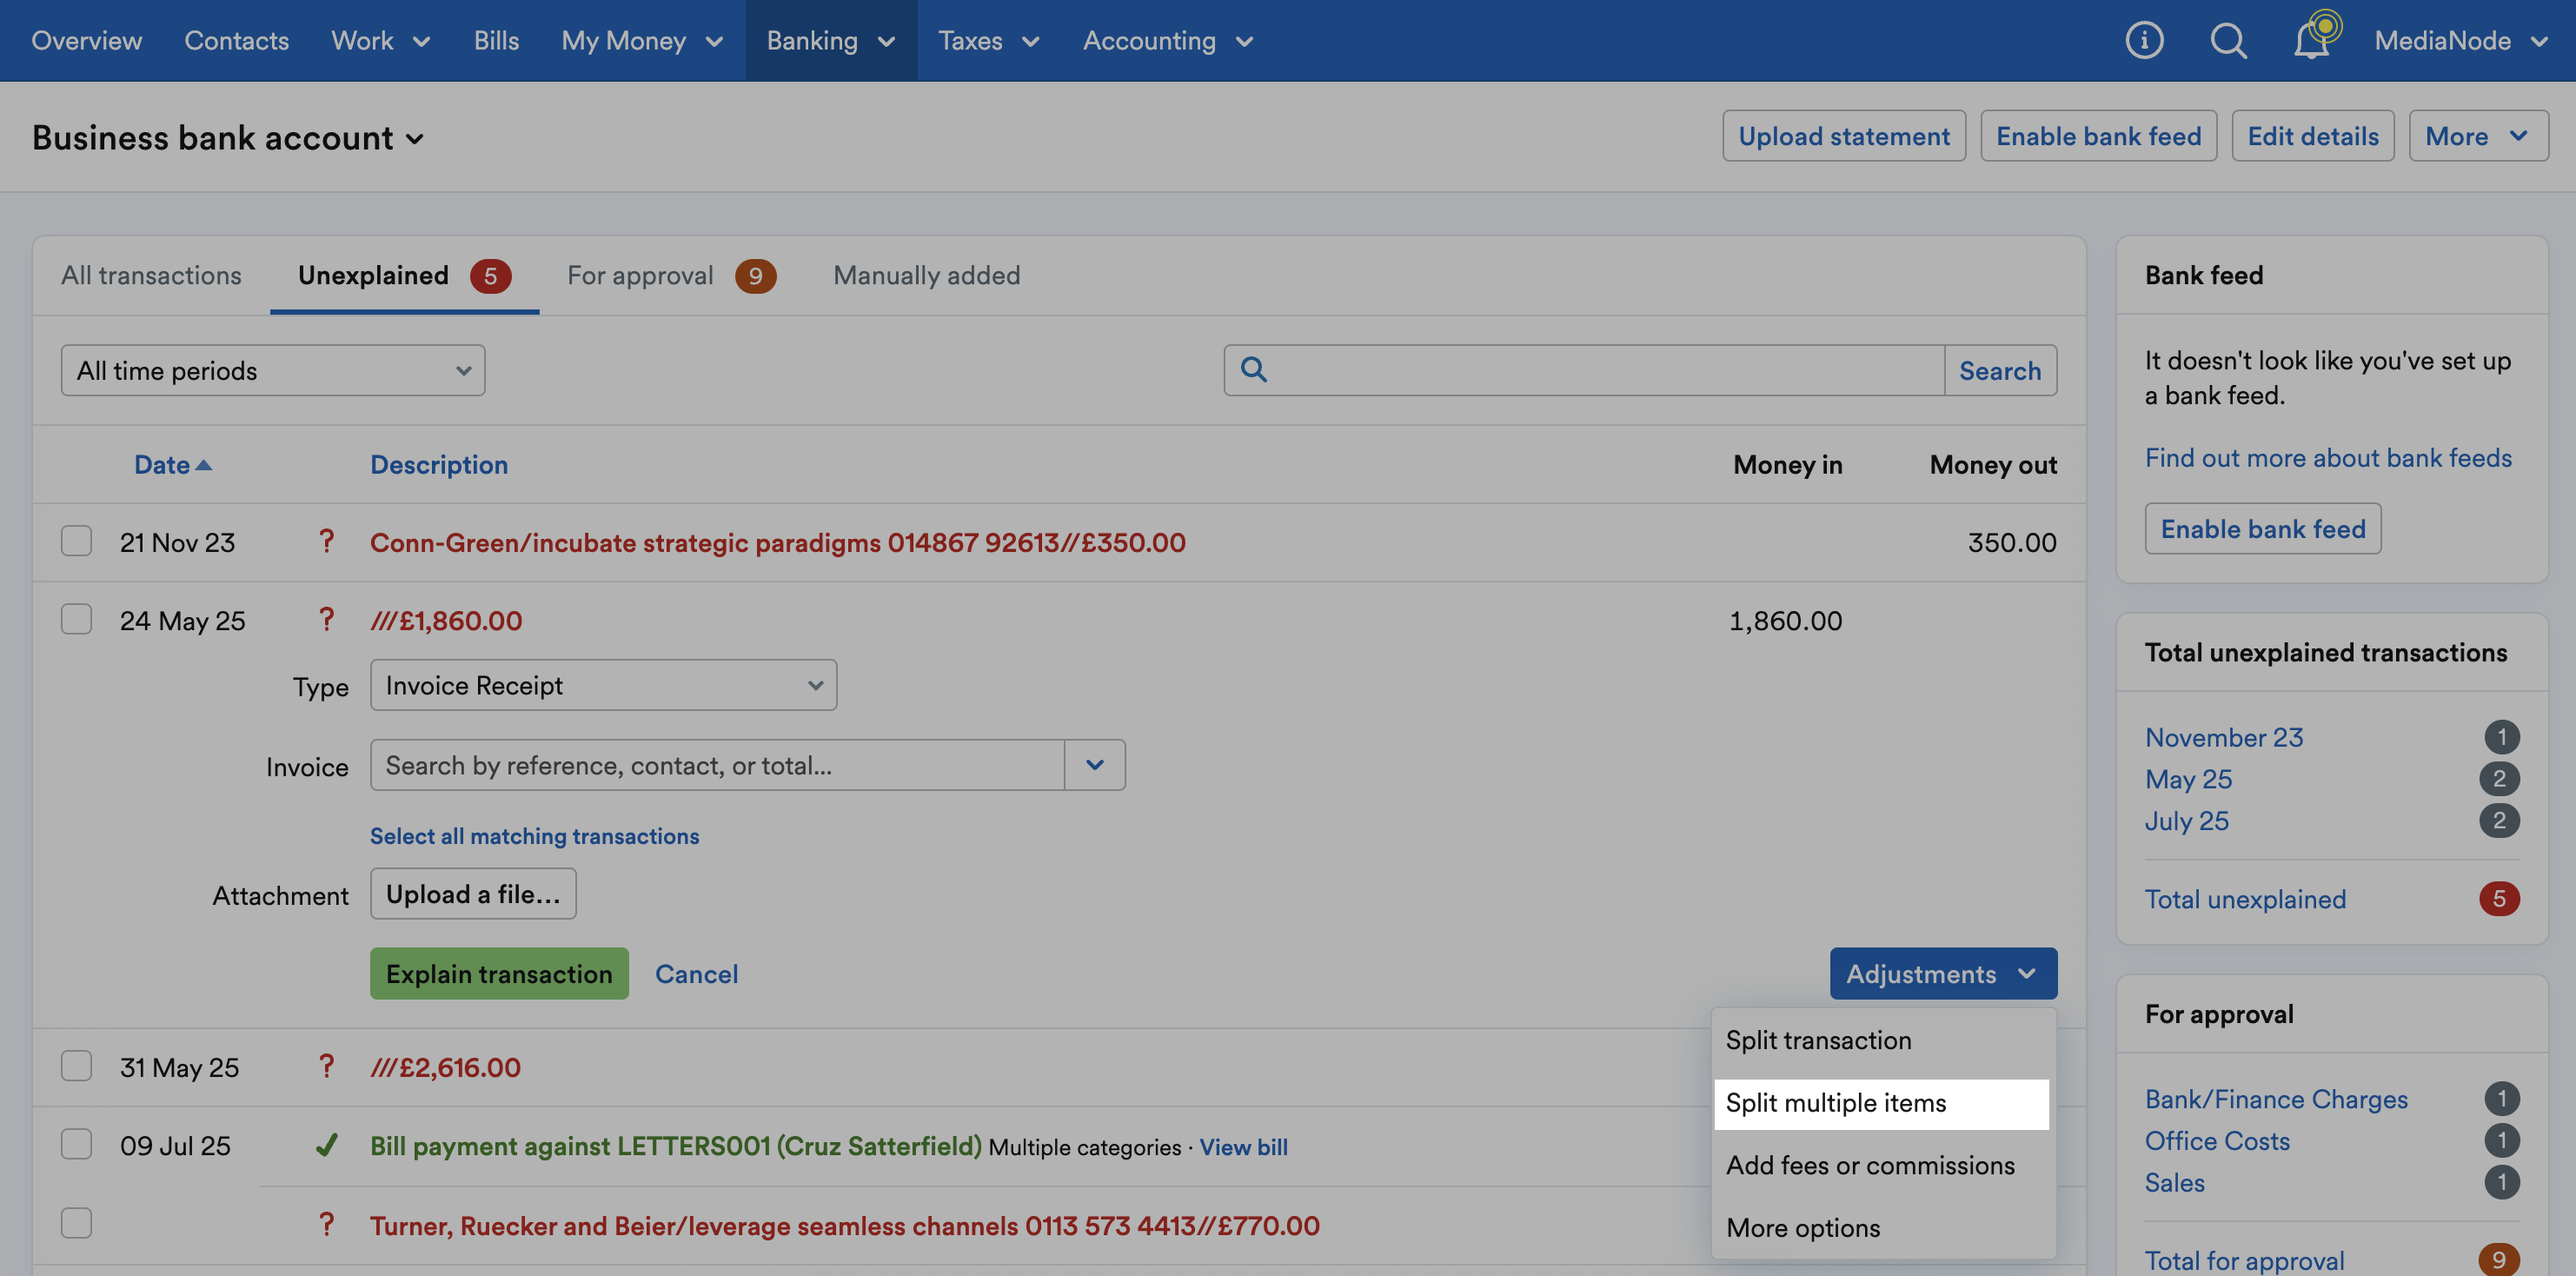Go to Contacts in navigation
Viewport: 2576px width, 1276px height.
237,40
